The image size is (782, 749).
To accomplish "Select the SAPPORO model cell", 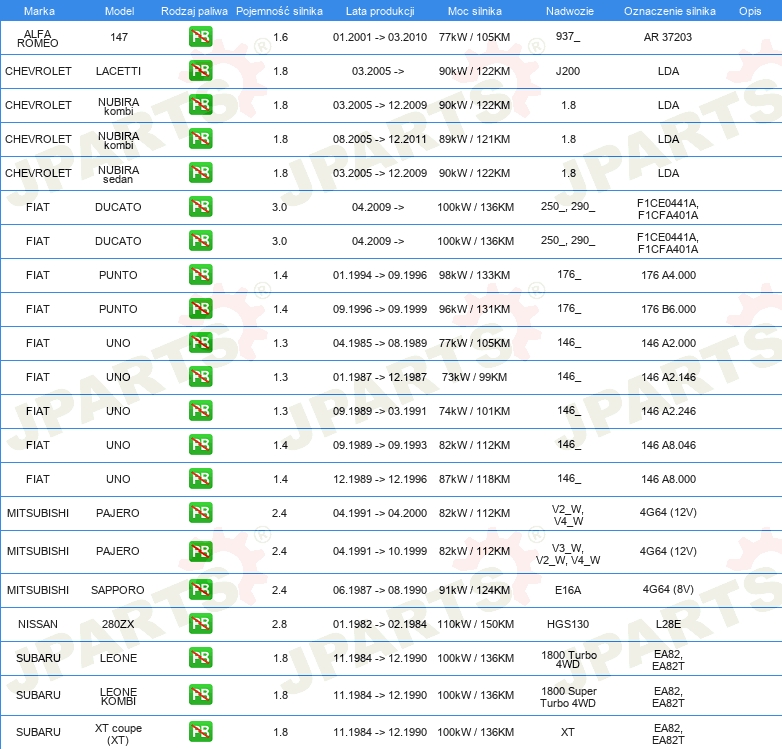I will [118, 590].
